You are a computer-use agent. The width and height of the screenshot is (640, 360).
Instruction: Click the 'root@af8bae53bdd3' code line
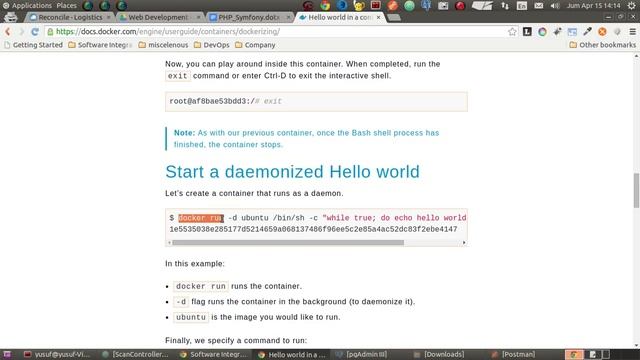point(225,101)
